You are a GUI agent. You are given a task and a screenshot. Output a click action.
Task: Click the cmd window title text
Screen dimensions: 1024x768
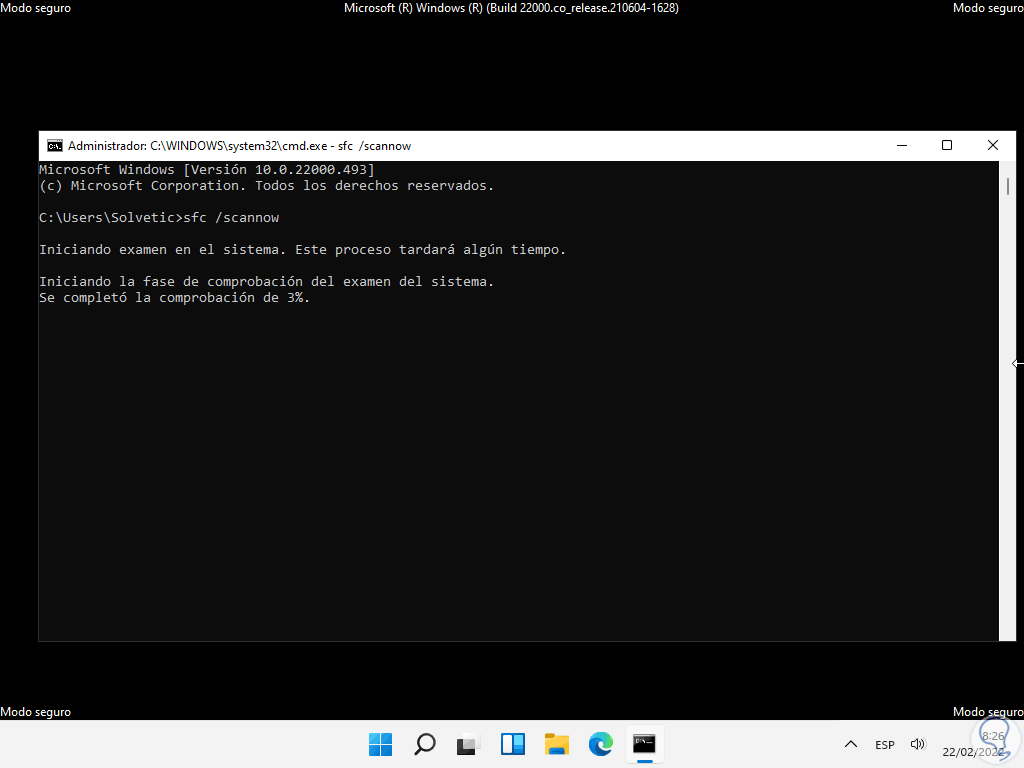point(239,146)
